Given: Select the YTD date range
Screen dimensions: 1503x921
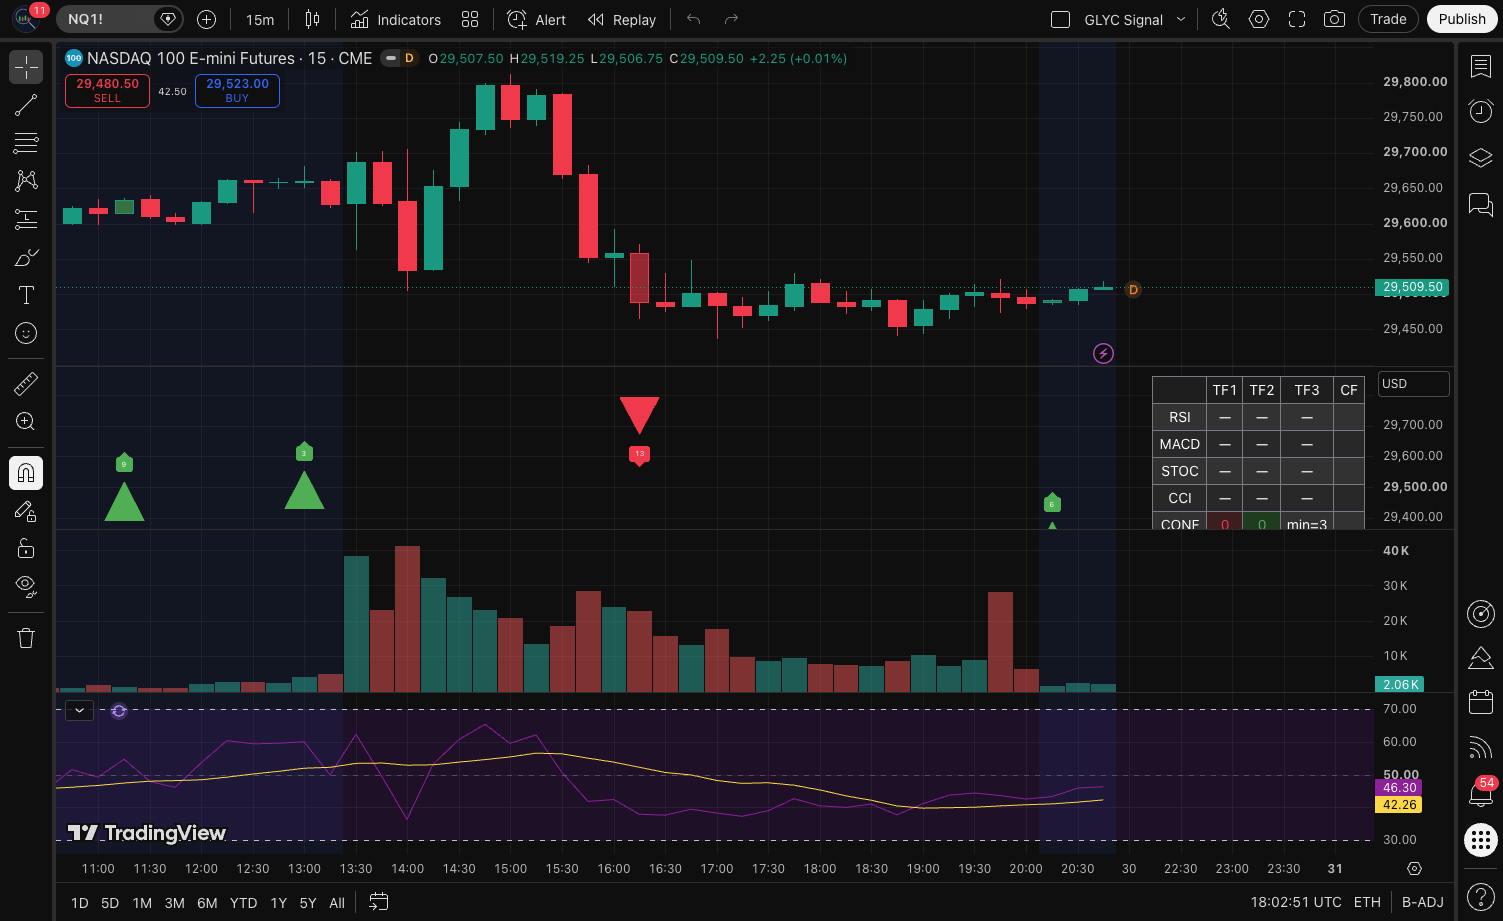Looking at the screenshot, I should pos(243,903).
